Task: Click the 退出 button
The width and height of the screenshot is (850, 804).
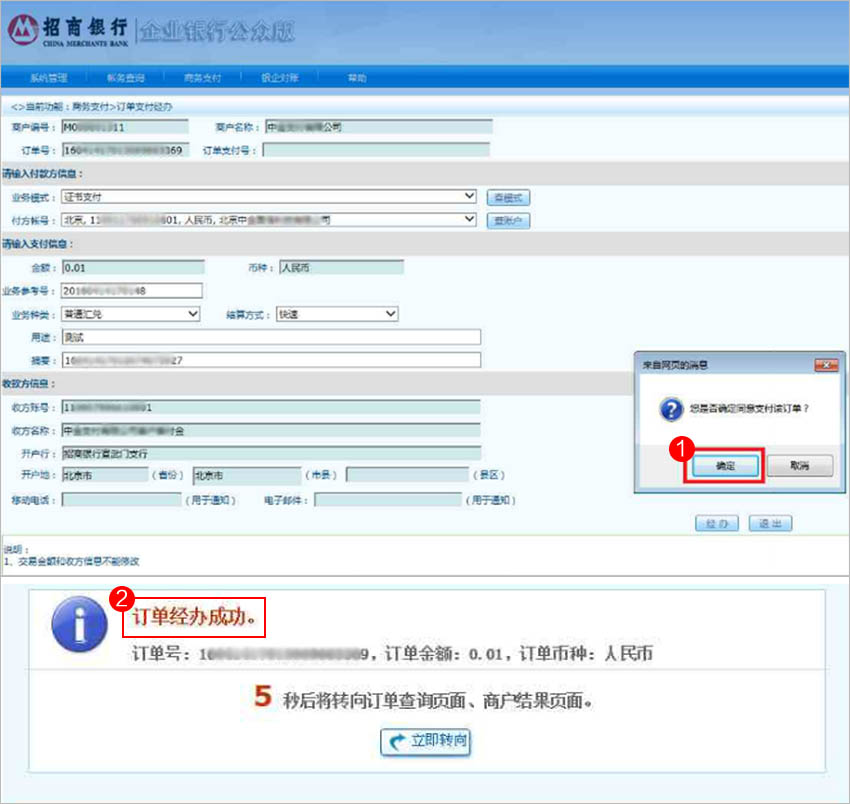Action: click(x=770, y=524)
